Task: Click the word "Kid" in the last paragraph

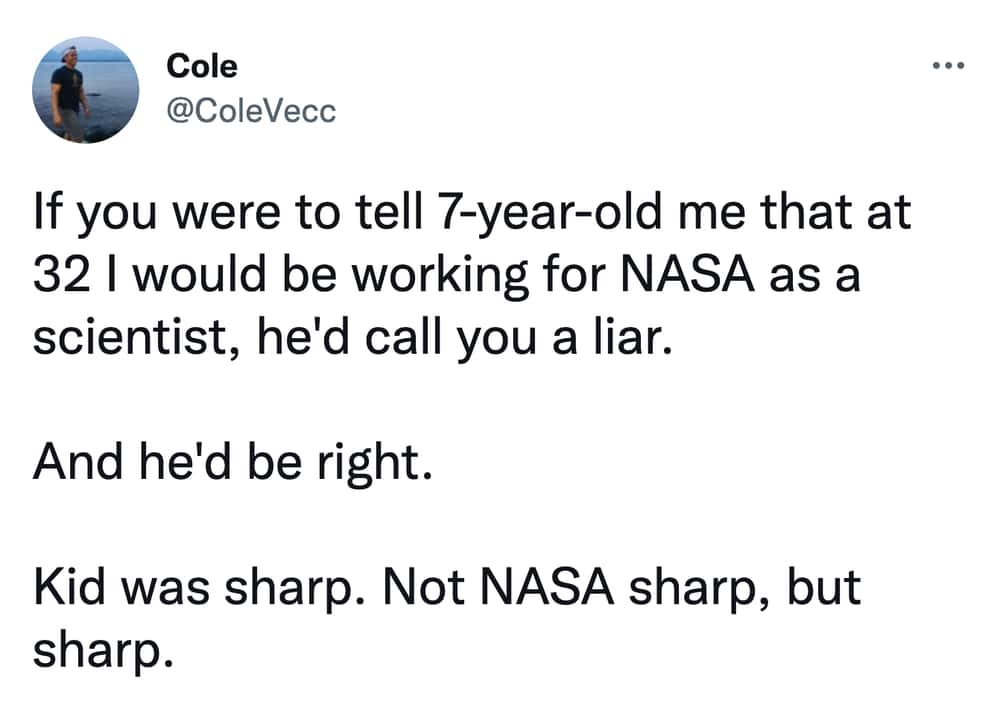Action: (x=68, y=586)
